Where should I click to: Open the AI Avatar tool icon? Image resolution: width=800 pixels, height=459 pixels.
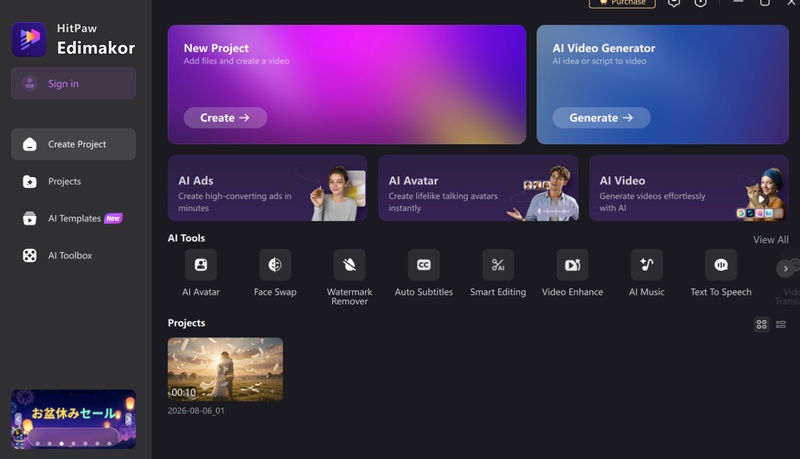(x=201, y=265)
